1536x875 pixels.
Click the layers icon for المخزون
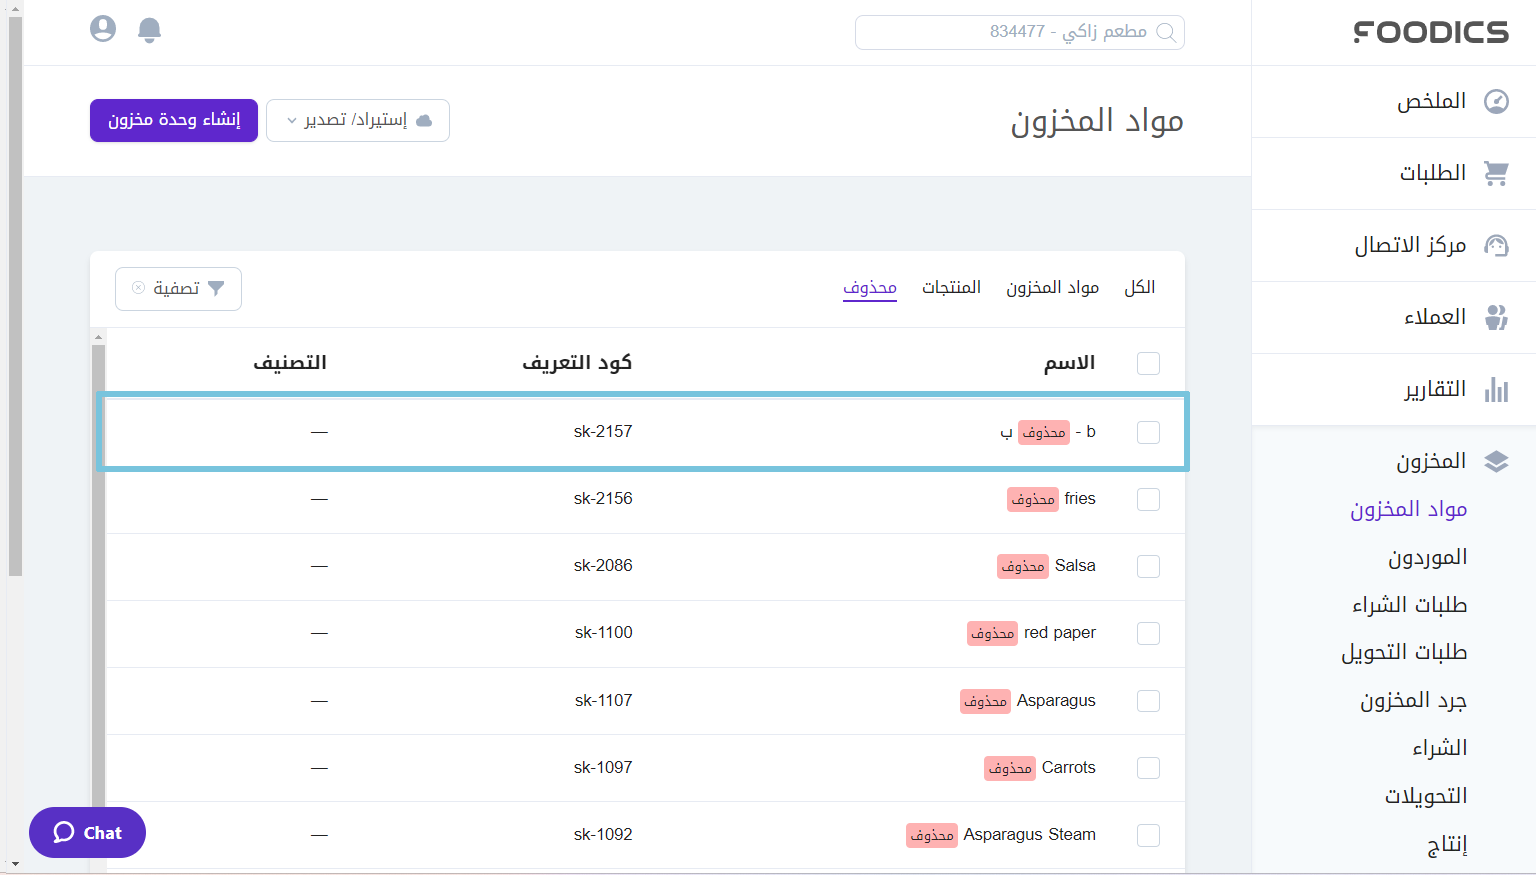(1496, 461)
